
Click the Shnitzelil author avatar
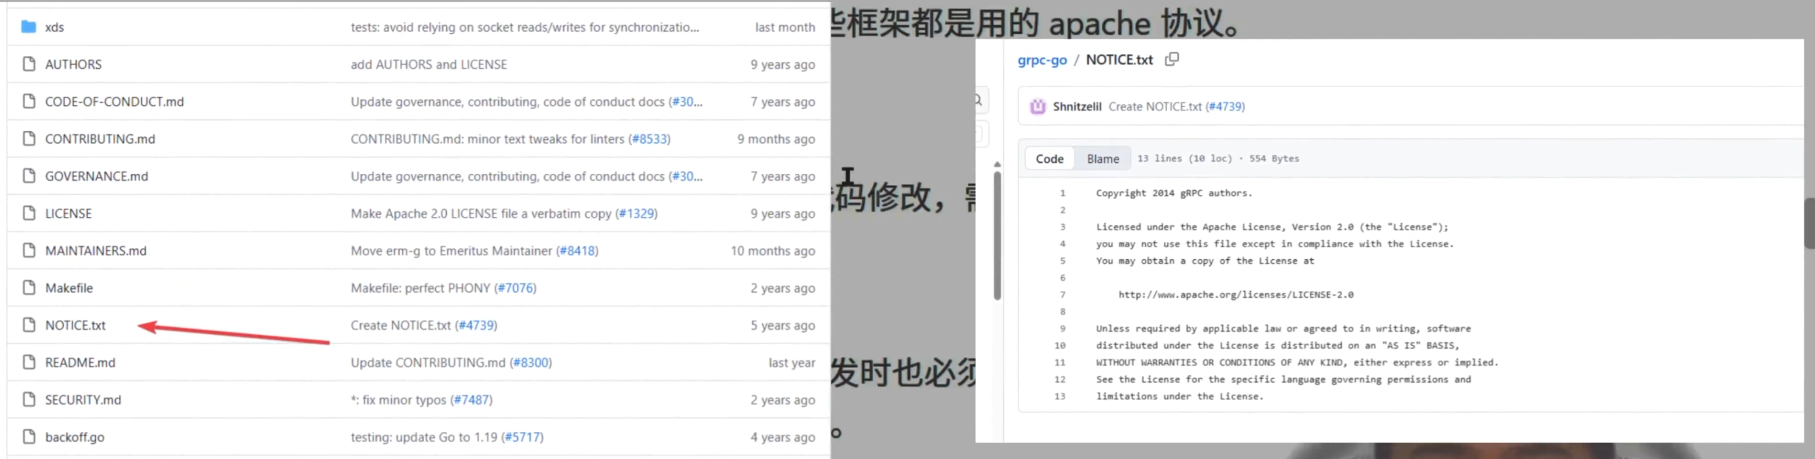pyautogui.click(x=1038, y=106)
